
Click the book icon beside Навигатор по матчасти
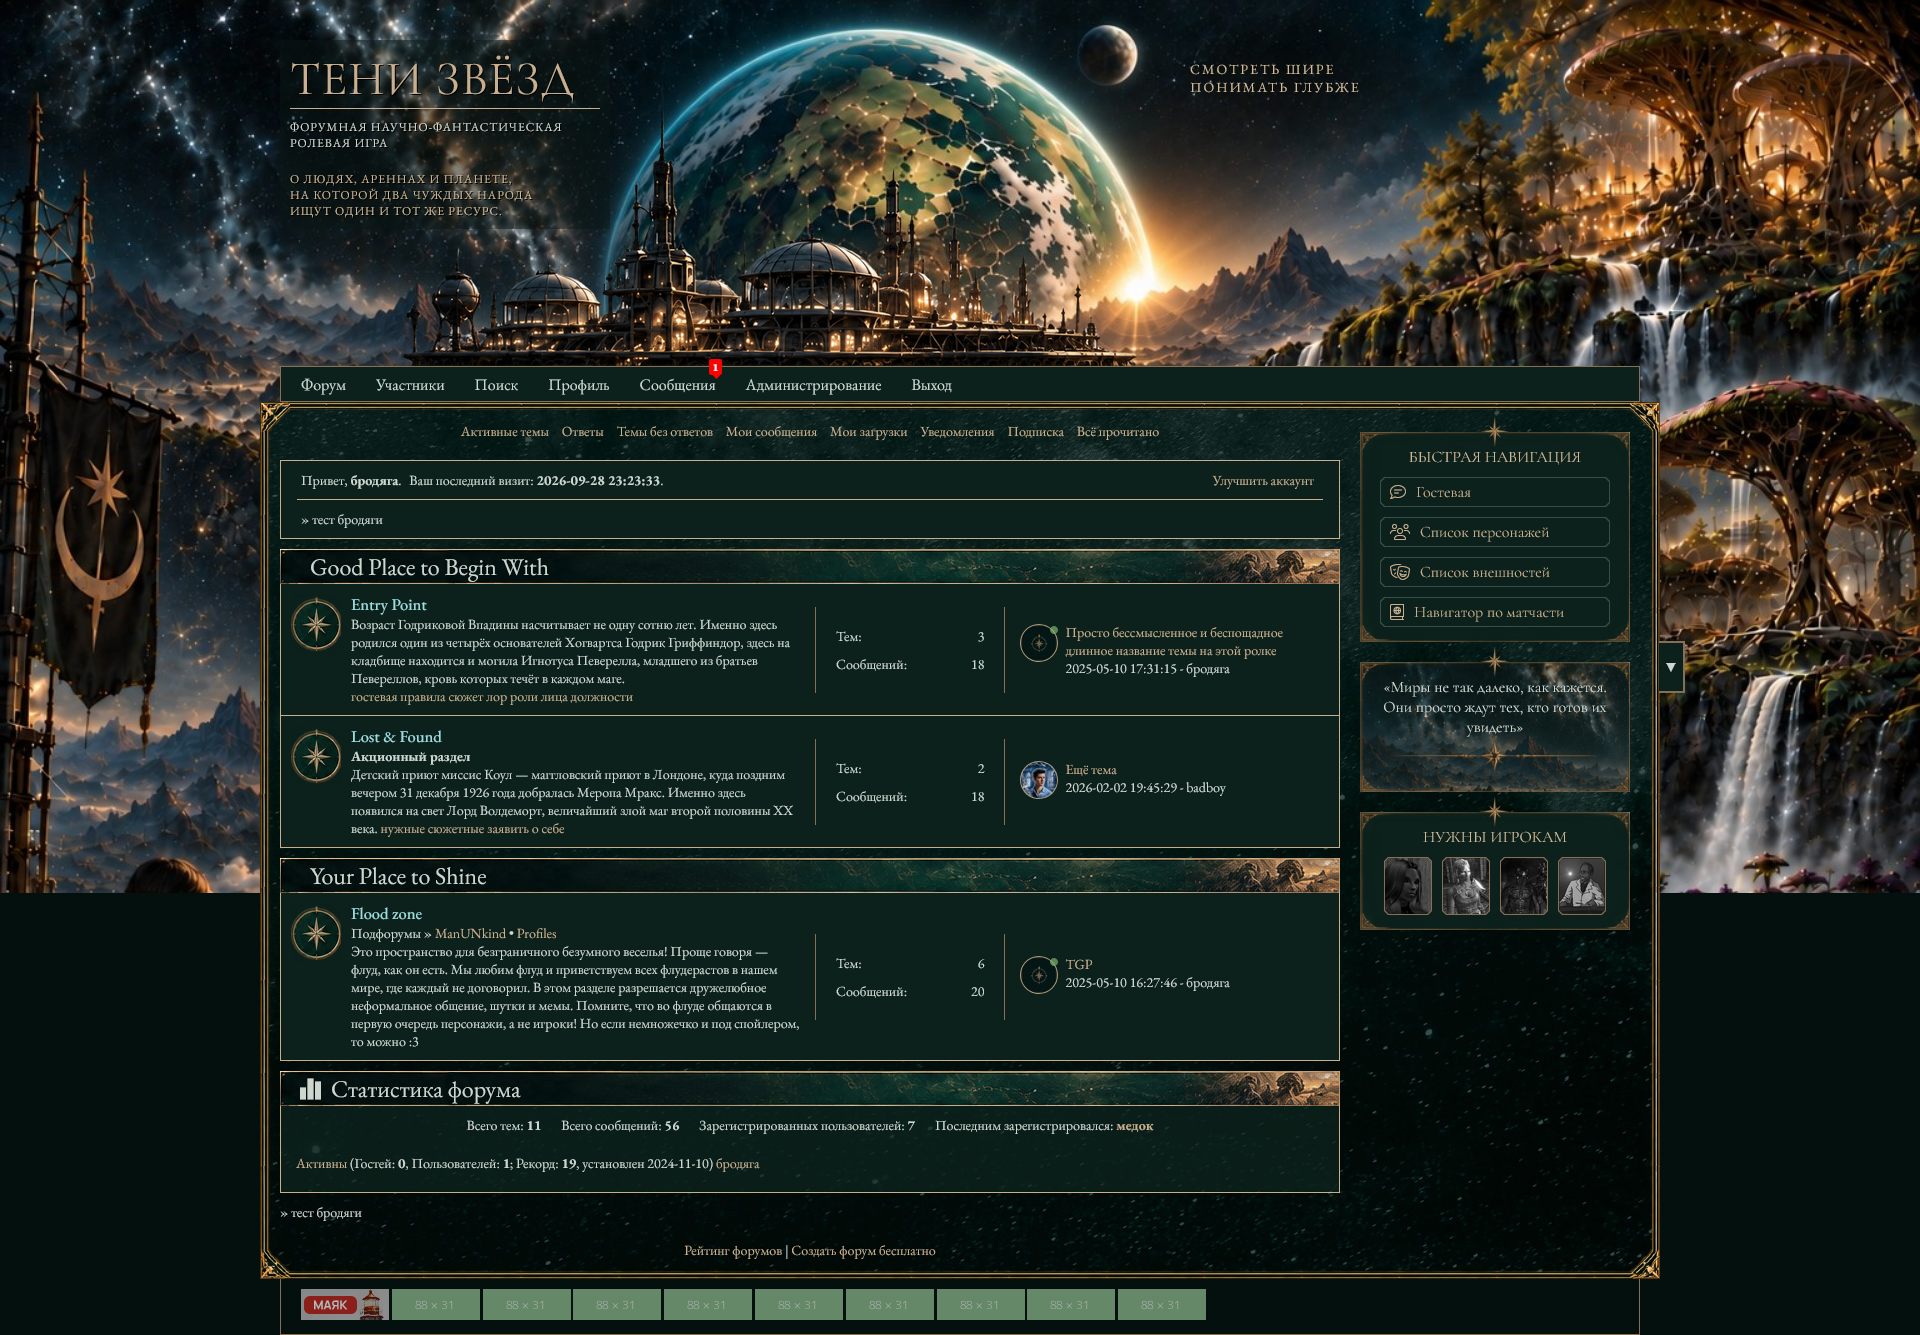point(1397,612)
